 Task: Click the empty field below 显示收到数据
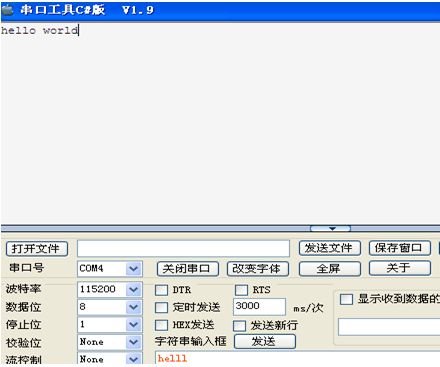pyautogui.click(x=389, y=327)
